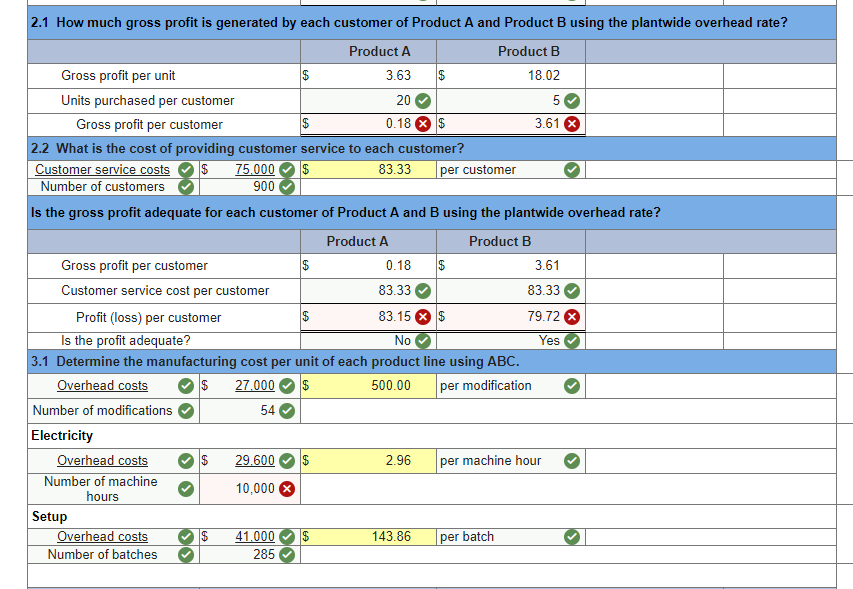853x589 pixels.
Task: Click the red X beside 10,000 machine hours
Action: click(286, 488)
